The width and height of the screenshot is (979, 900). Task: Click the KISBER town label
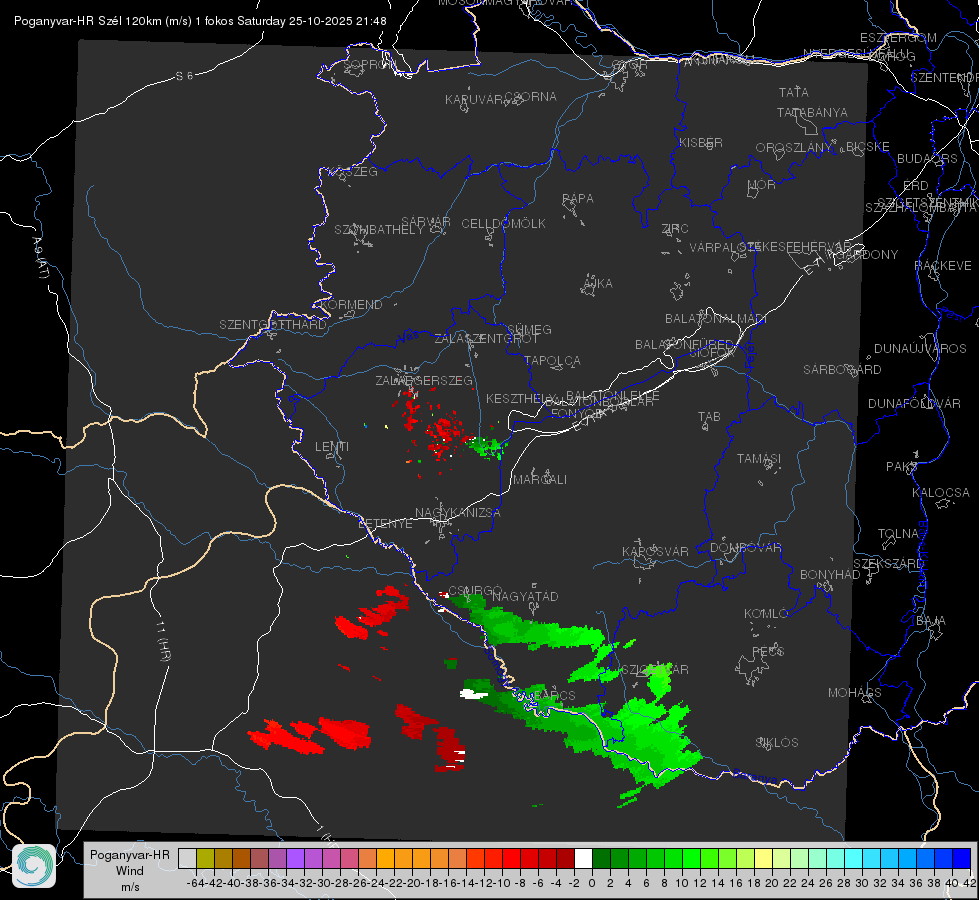point(701,142)
